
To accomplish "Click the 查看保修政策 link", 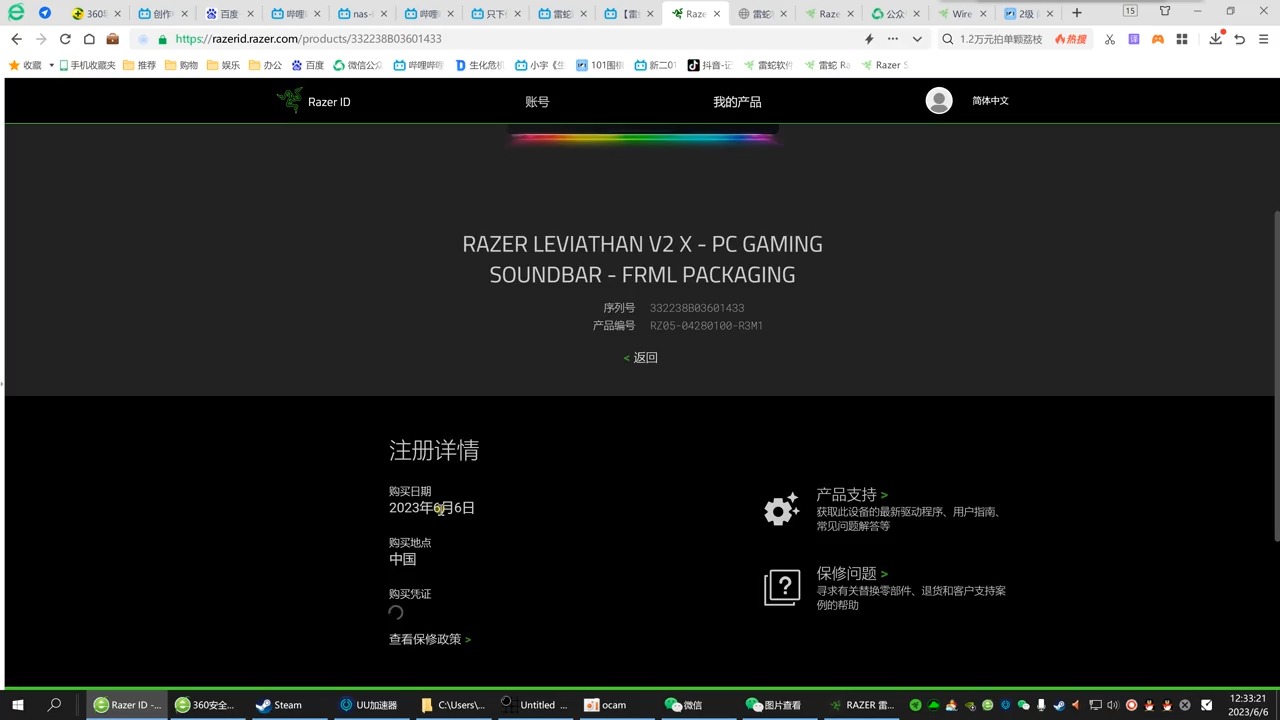I will click(430, 639).
